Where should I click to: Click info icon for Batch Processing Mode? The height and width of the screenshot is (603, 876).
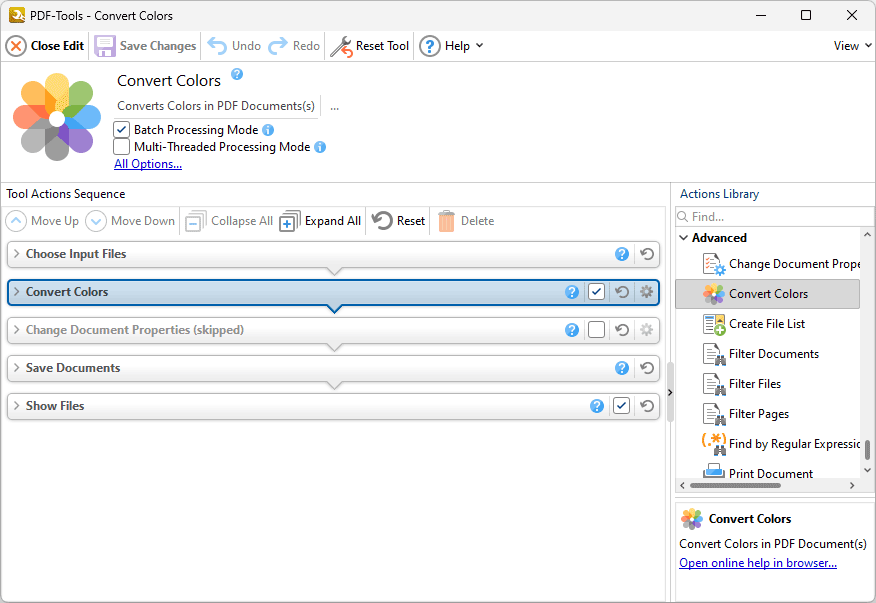tap(268, 130)
